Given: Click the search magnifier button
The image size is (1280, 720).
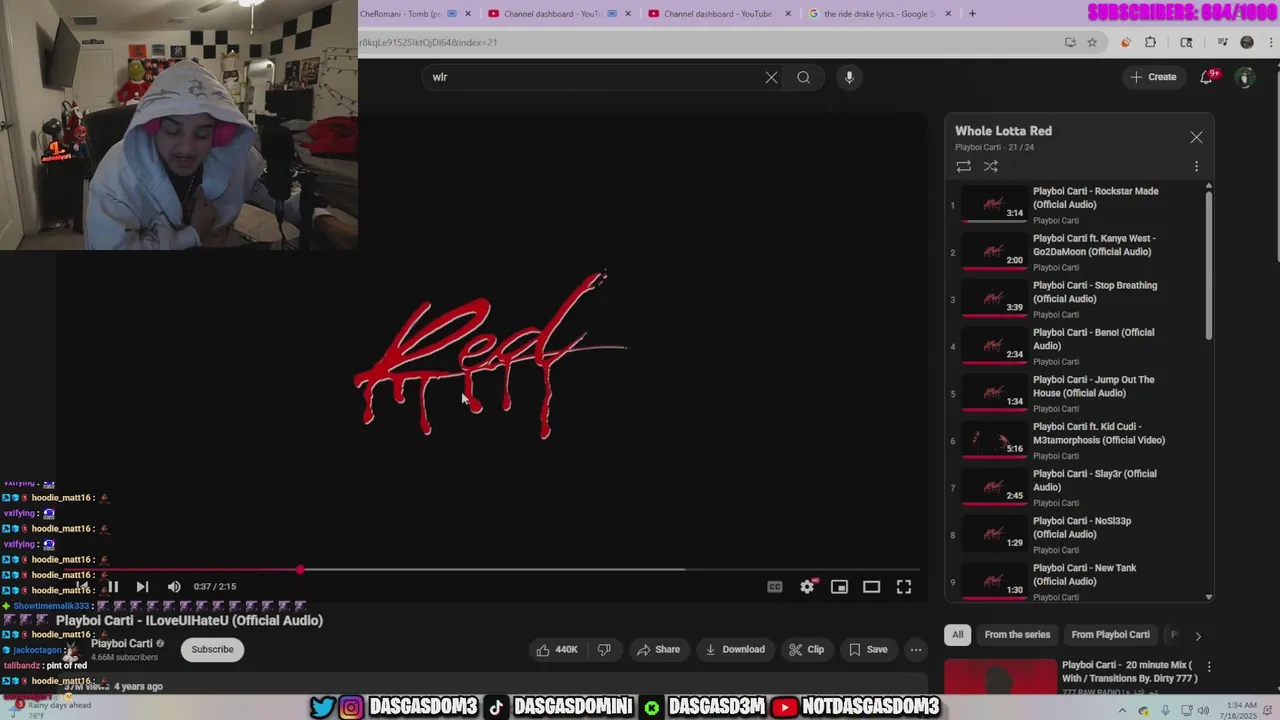Looking at the screenshot, I should click(803, 77).
